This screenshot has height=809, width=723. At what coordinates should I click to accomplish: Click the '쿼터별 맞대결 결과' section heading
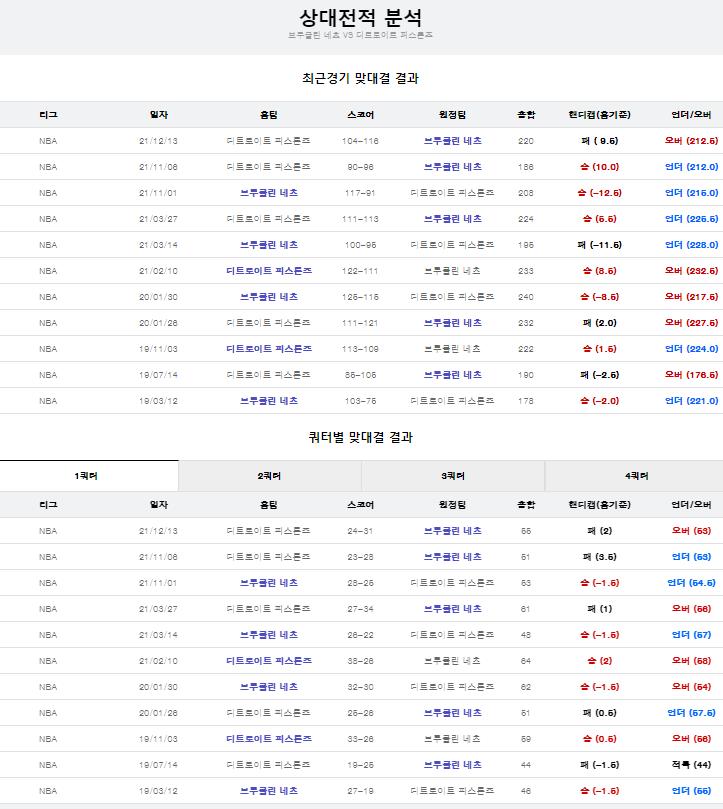point(360,438)
